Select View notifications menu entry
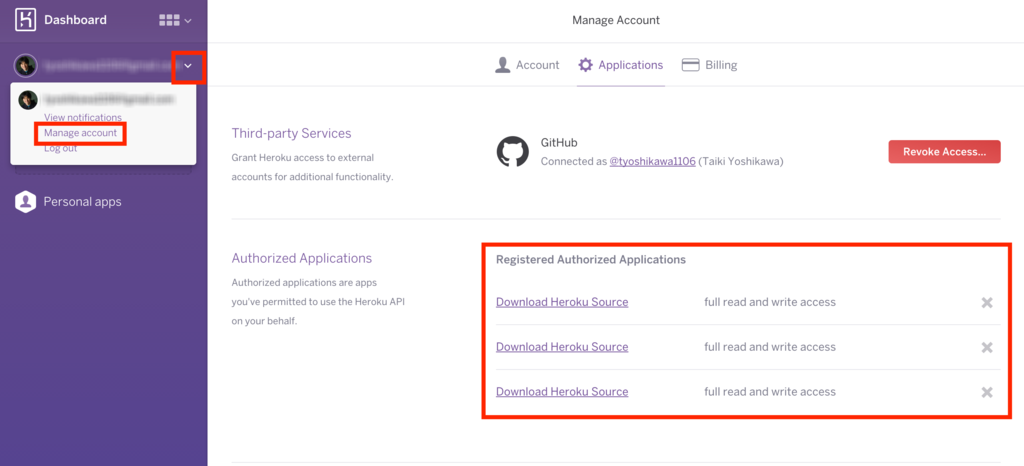The image size is (1024, 466). tap(82, 117)
